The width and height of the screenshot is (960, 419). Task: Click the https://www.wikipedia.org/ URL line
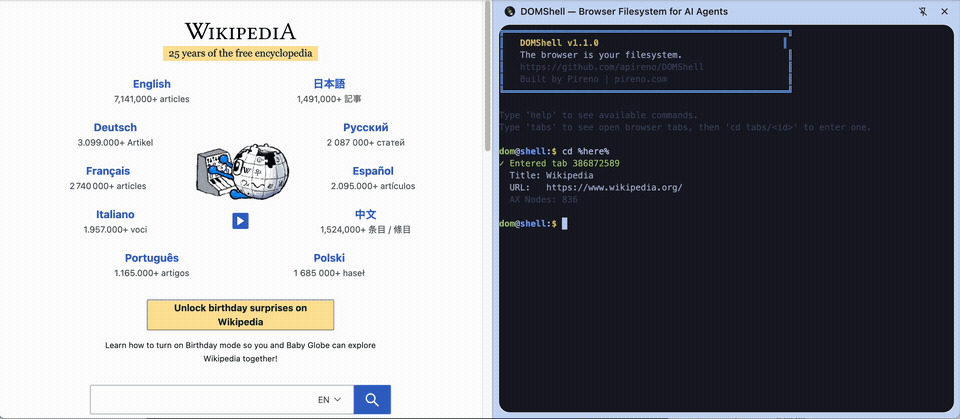click(614, 187)
